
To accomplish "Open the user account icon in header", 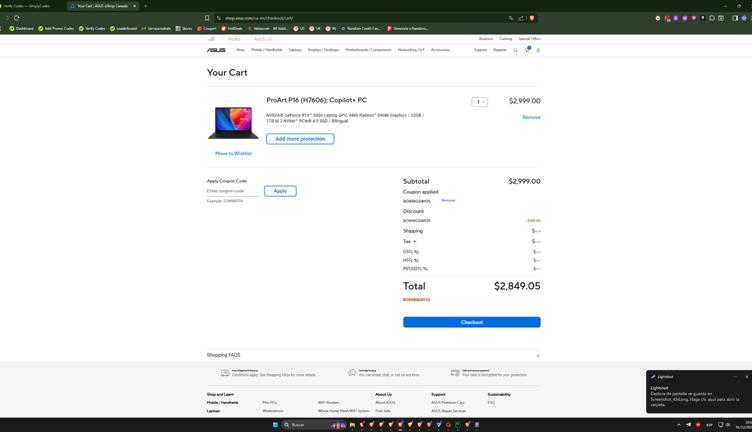I will pyautogui.click(x=538, y=50).
